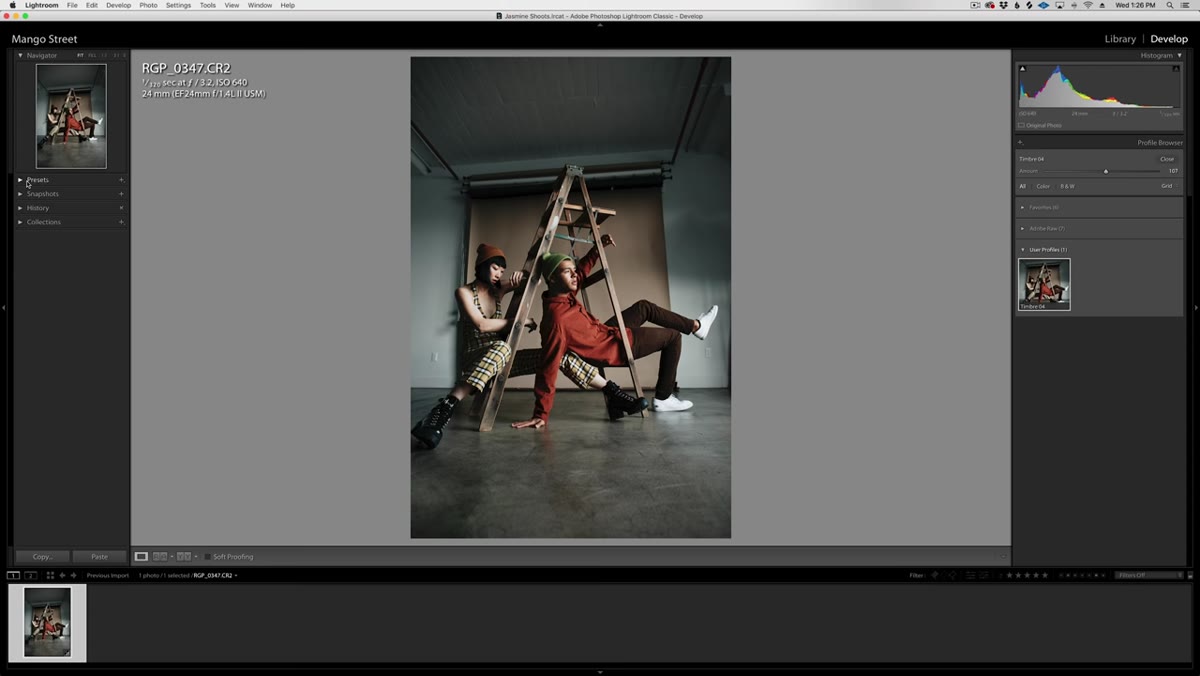Click plus icon beside Profile Browser
The width and height of the screenshot is (1200, 676).
pyautogui.click(x=1021, y=143)
